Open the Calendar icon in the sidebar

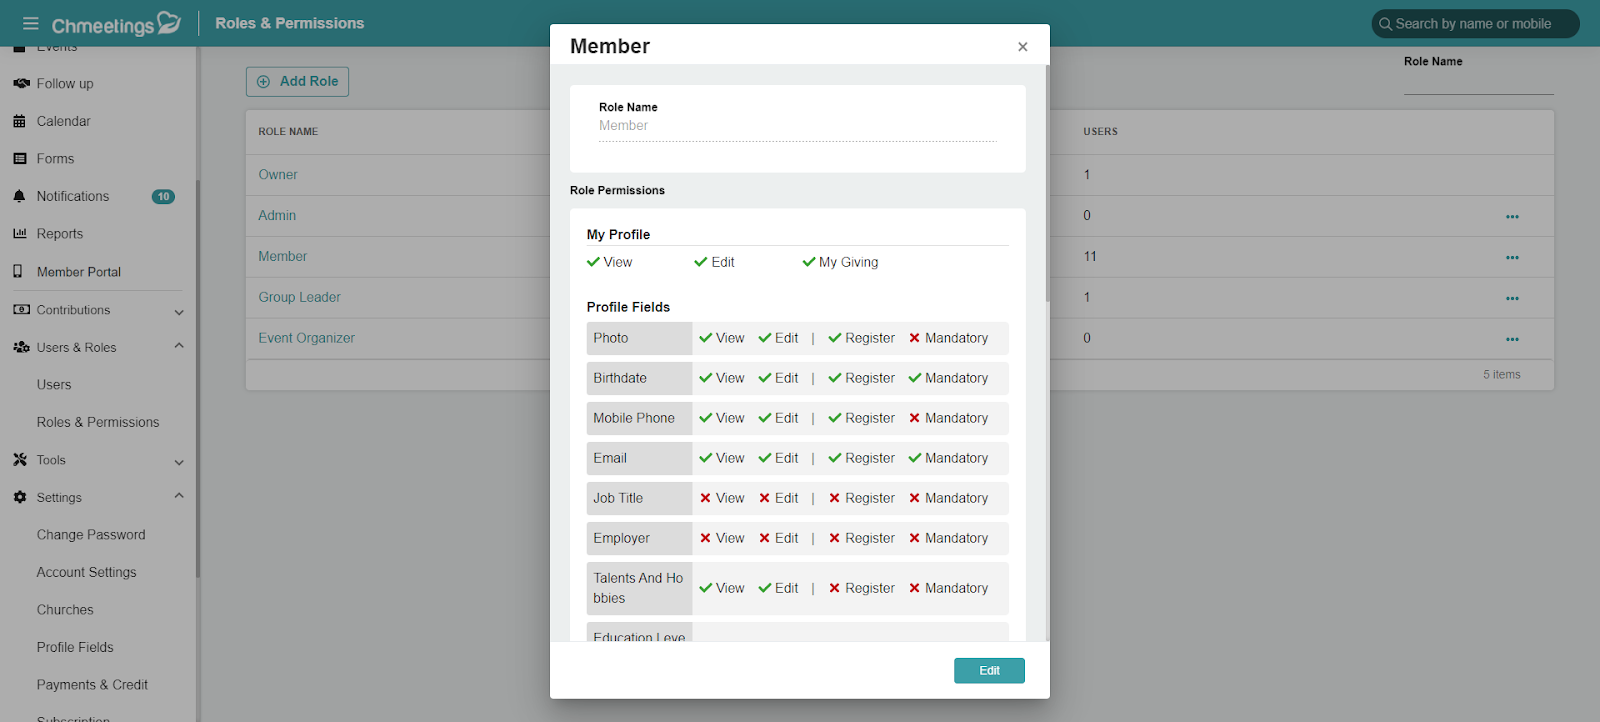click(x=20, y=121)
